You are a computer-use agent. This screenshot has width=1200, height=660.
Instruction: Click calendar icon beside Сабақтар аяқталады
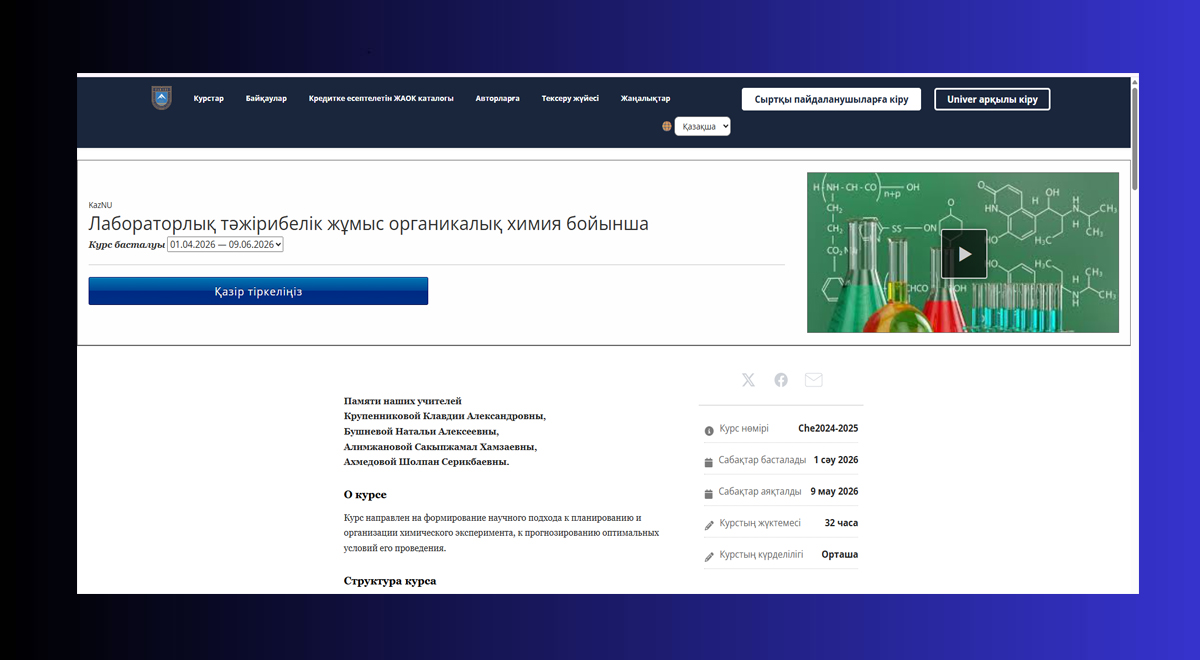[709, 493]
